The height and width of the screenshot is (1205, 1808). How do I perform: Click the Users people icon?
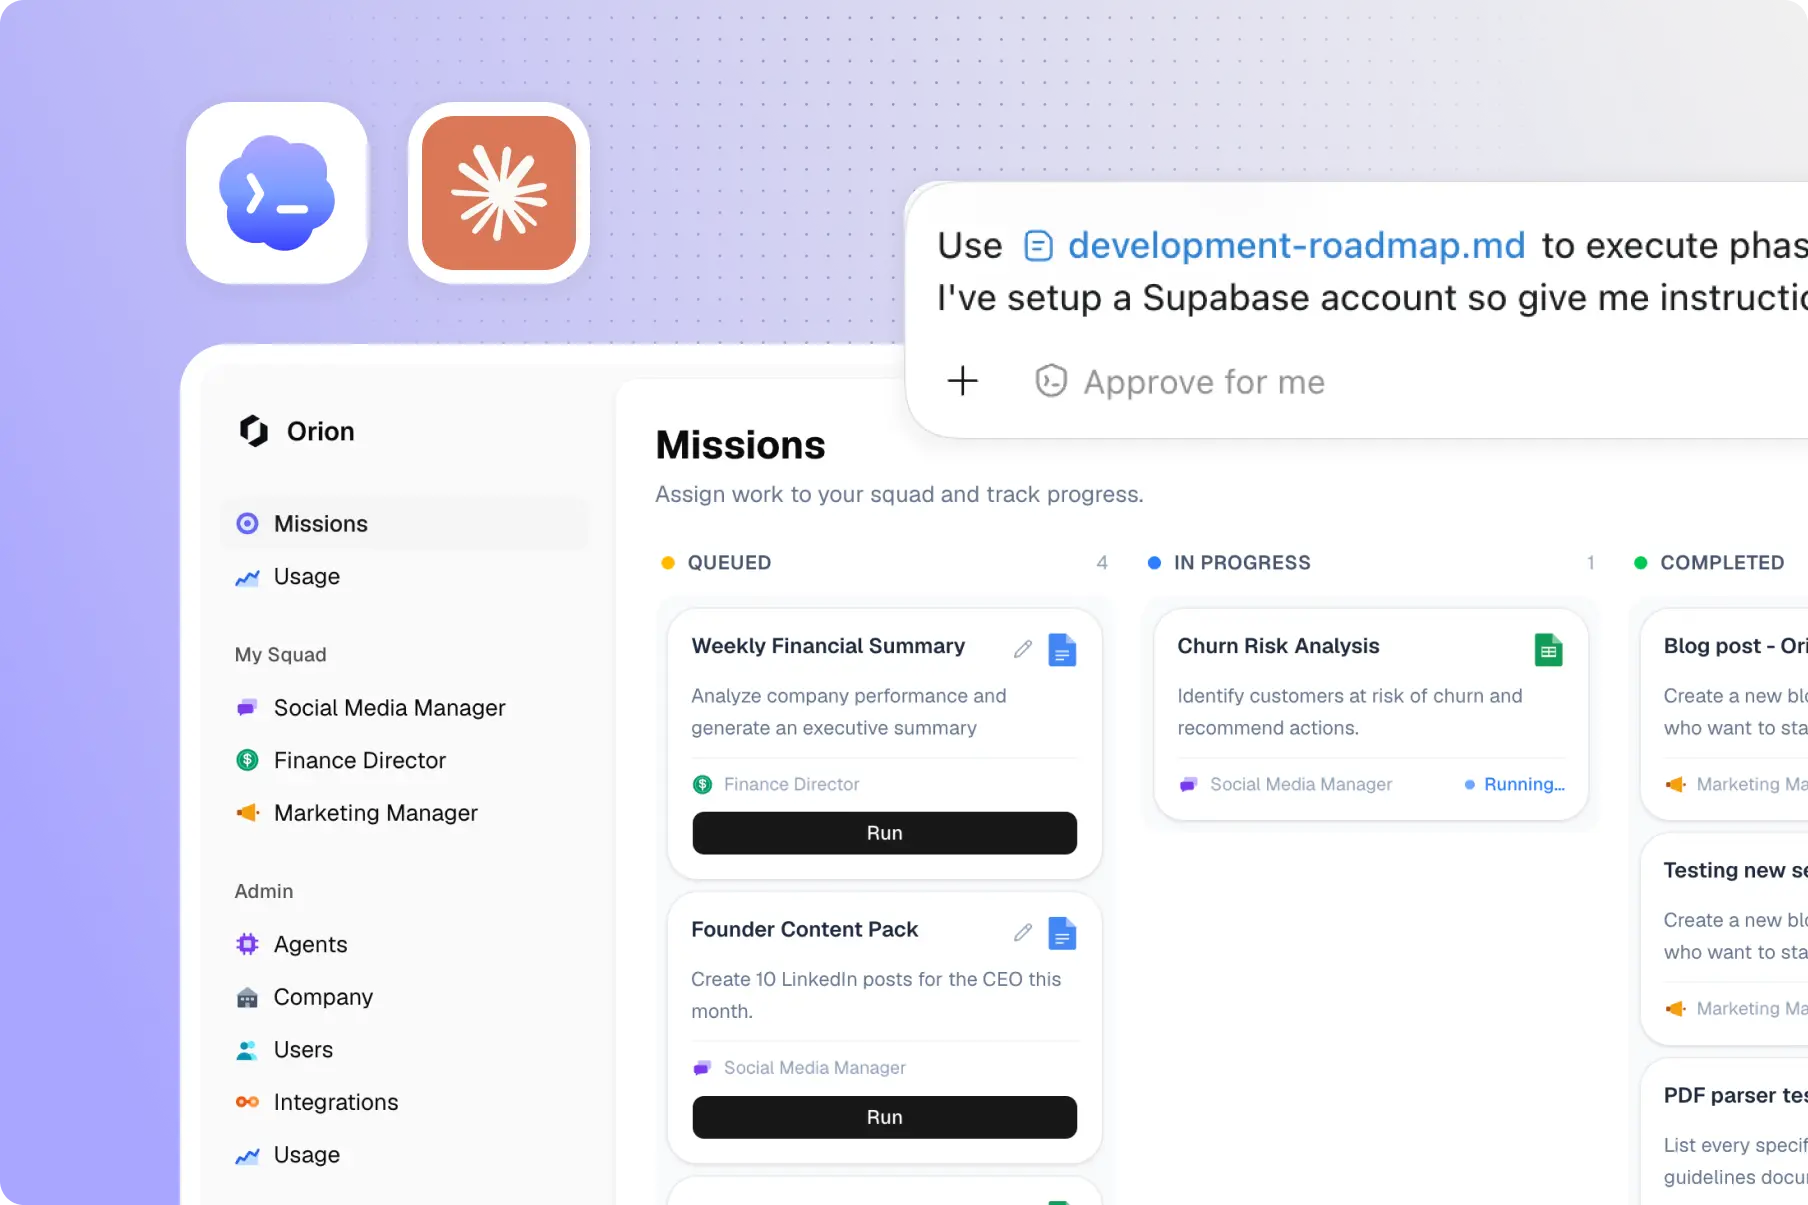click(x=247, y=1050)
